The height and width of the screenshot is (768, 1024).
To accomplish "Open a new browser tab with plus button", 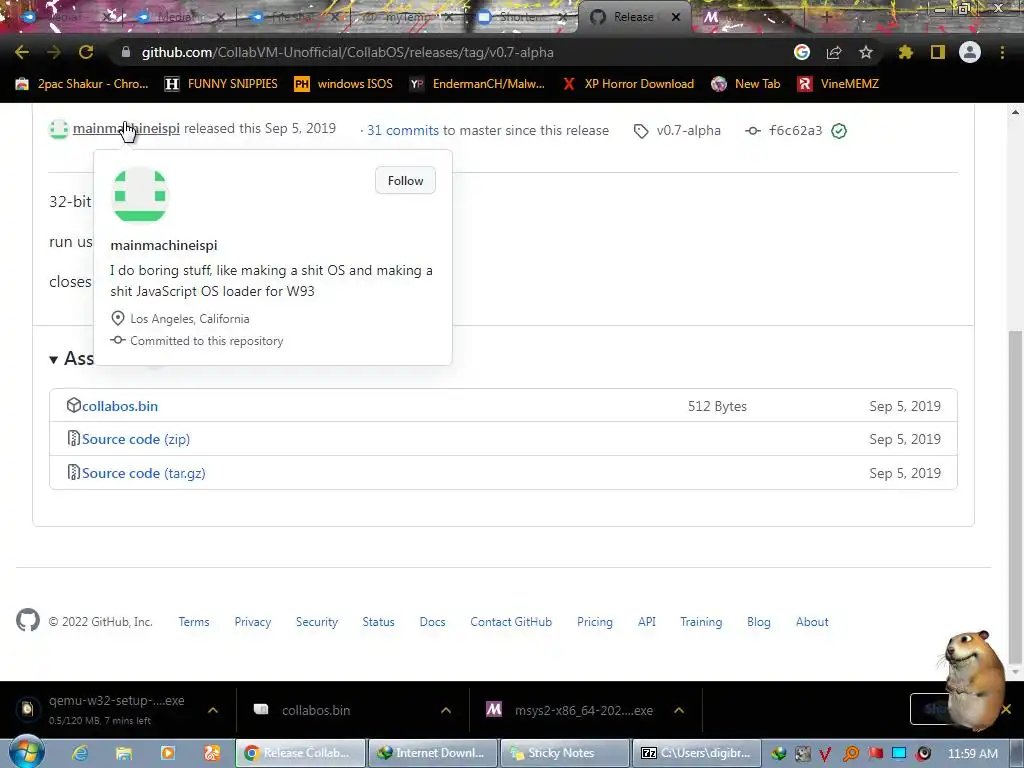I will point(826,17).
